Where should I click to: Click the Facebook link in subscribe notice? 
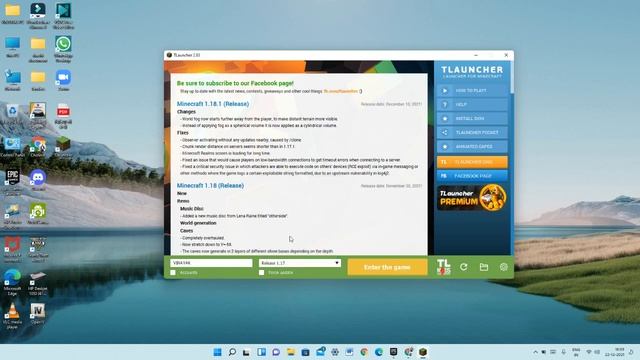340,91
